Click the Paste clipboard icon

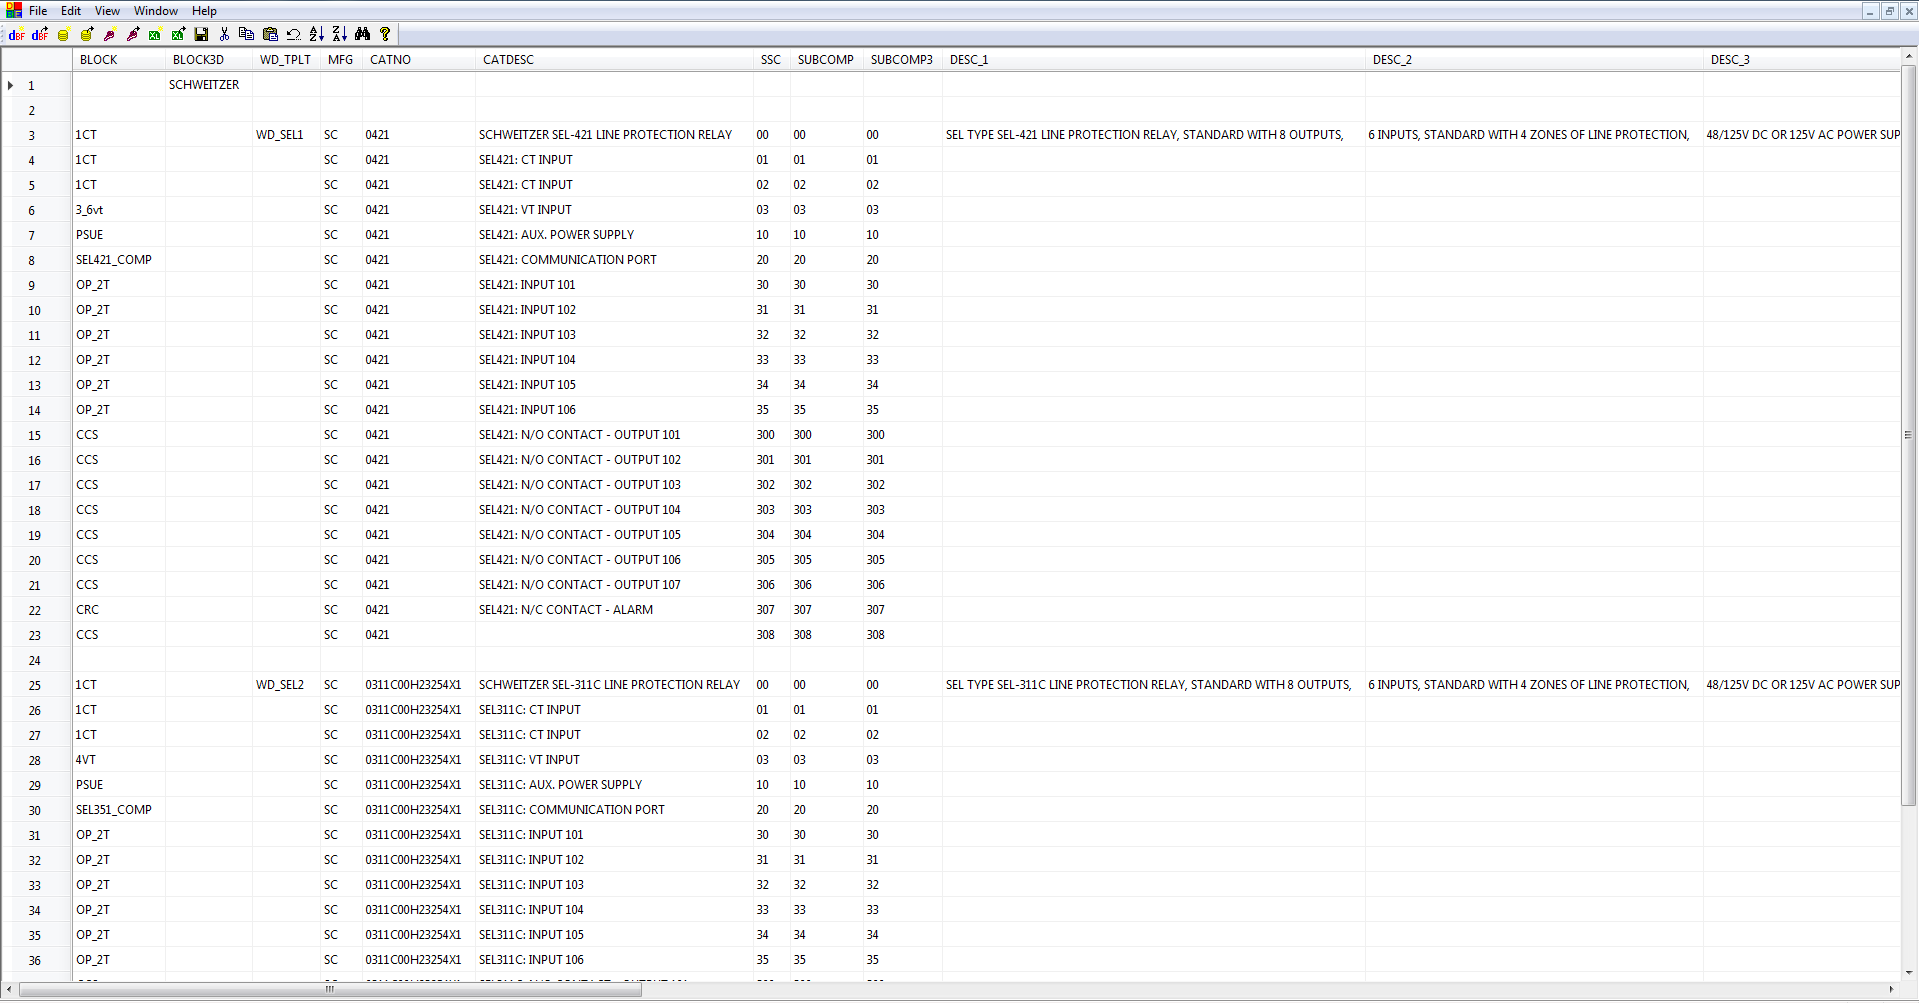point(270,34)
